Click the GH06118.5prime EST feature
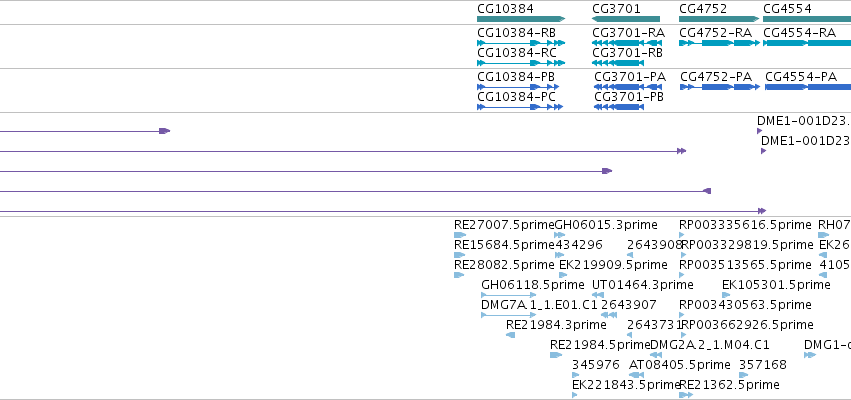This screenshot has width=851, height=400. tap(509, 295)
